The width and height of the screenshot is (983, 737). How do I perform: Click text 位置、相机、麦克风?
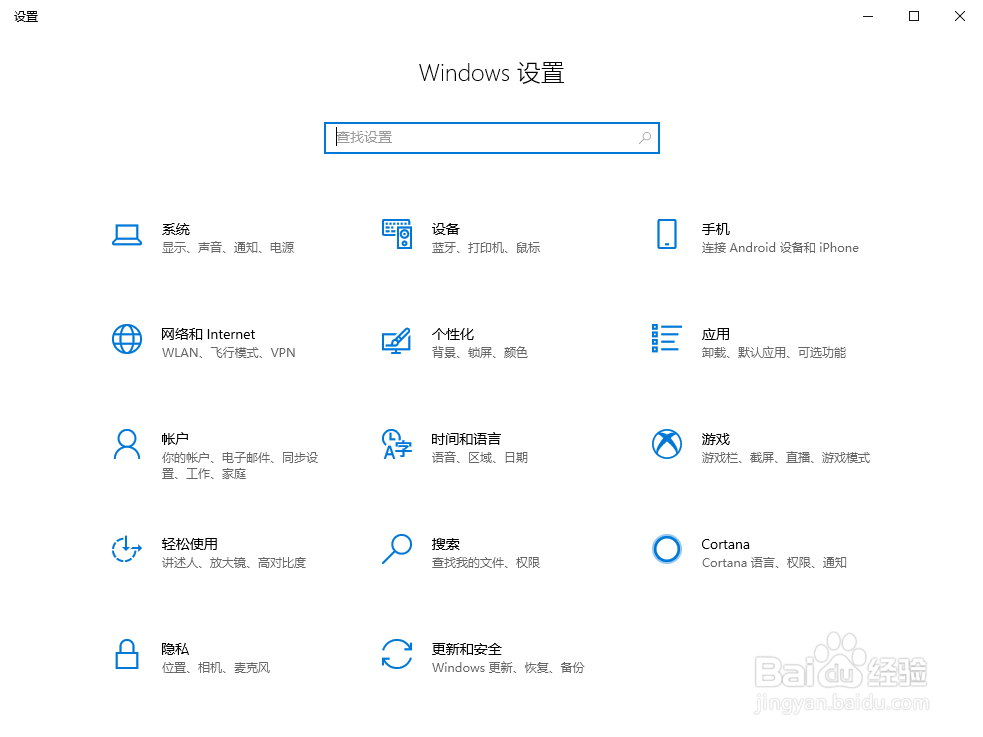[x=216, y=667]
